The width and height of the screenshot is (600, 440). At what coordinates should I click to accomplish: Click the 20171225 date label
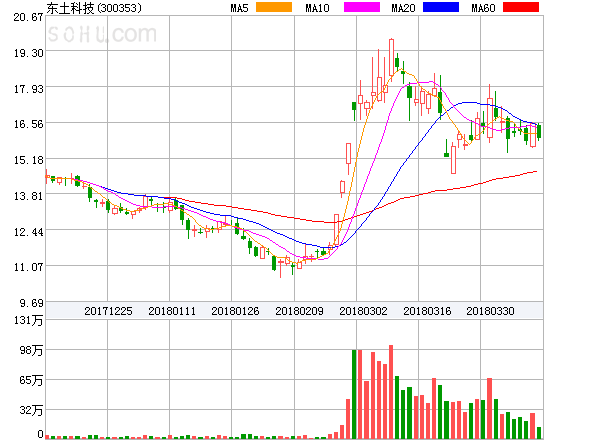108,311
